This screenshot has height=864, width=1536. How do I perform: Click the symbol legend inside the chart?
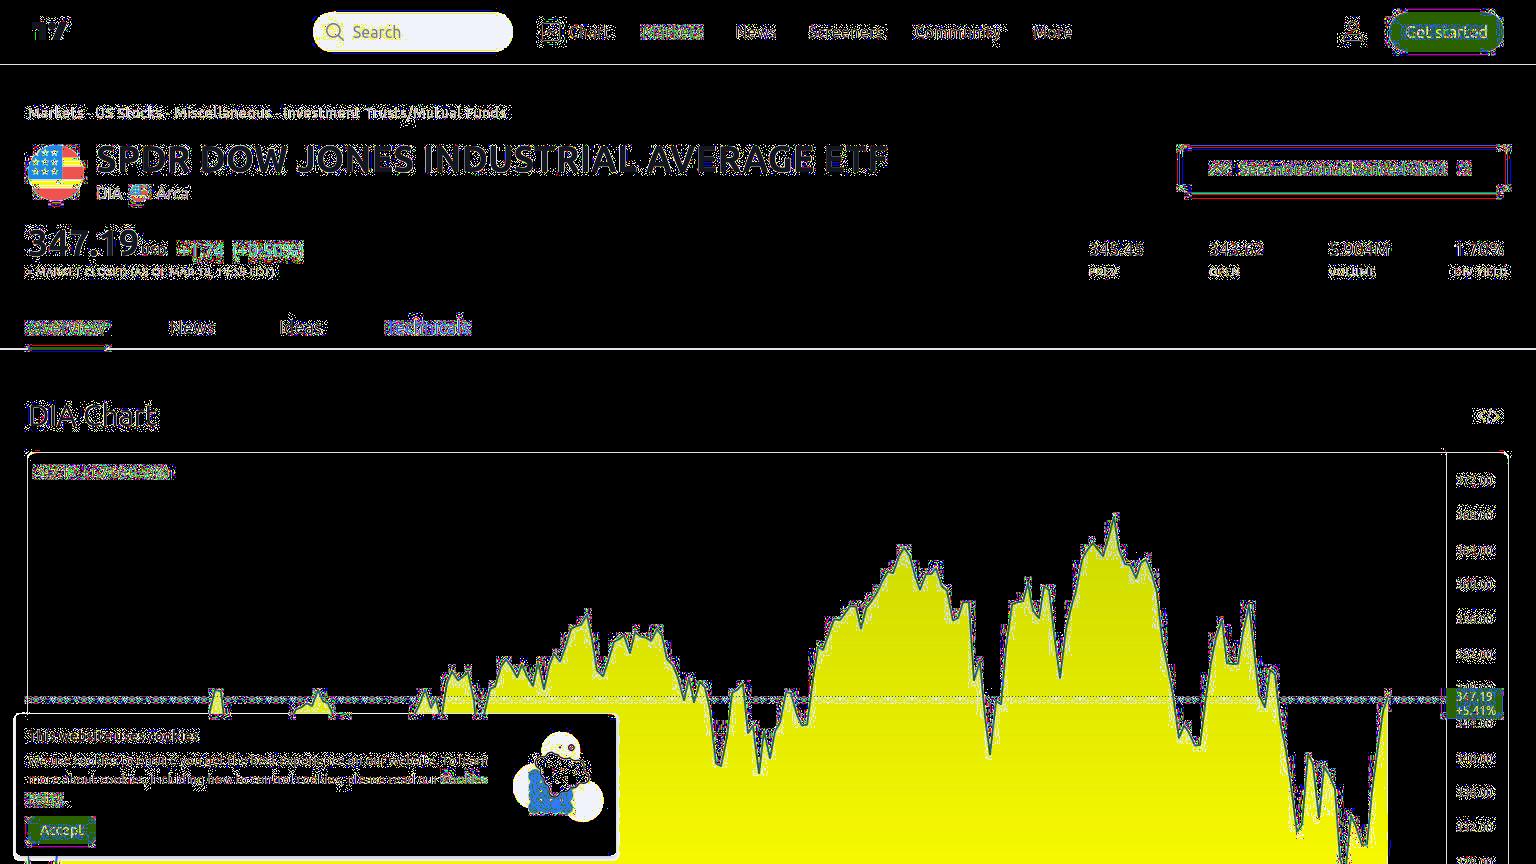[103, 472]
